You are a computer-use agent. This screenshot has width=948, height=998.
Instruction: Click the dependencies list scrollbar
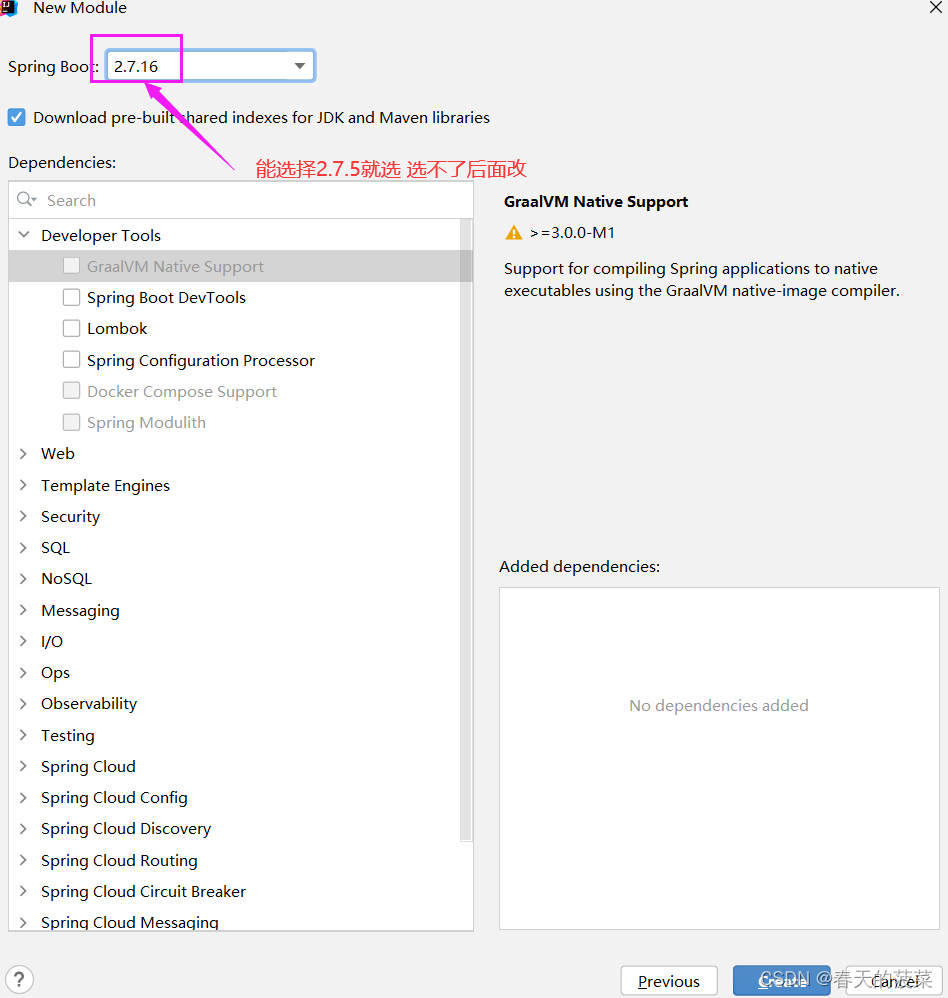pyautogui.click(x=466, y=530)
